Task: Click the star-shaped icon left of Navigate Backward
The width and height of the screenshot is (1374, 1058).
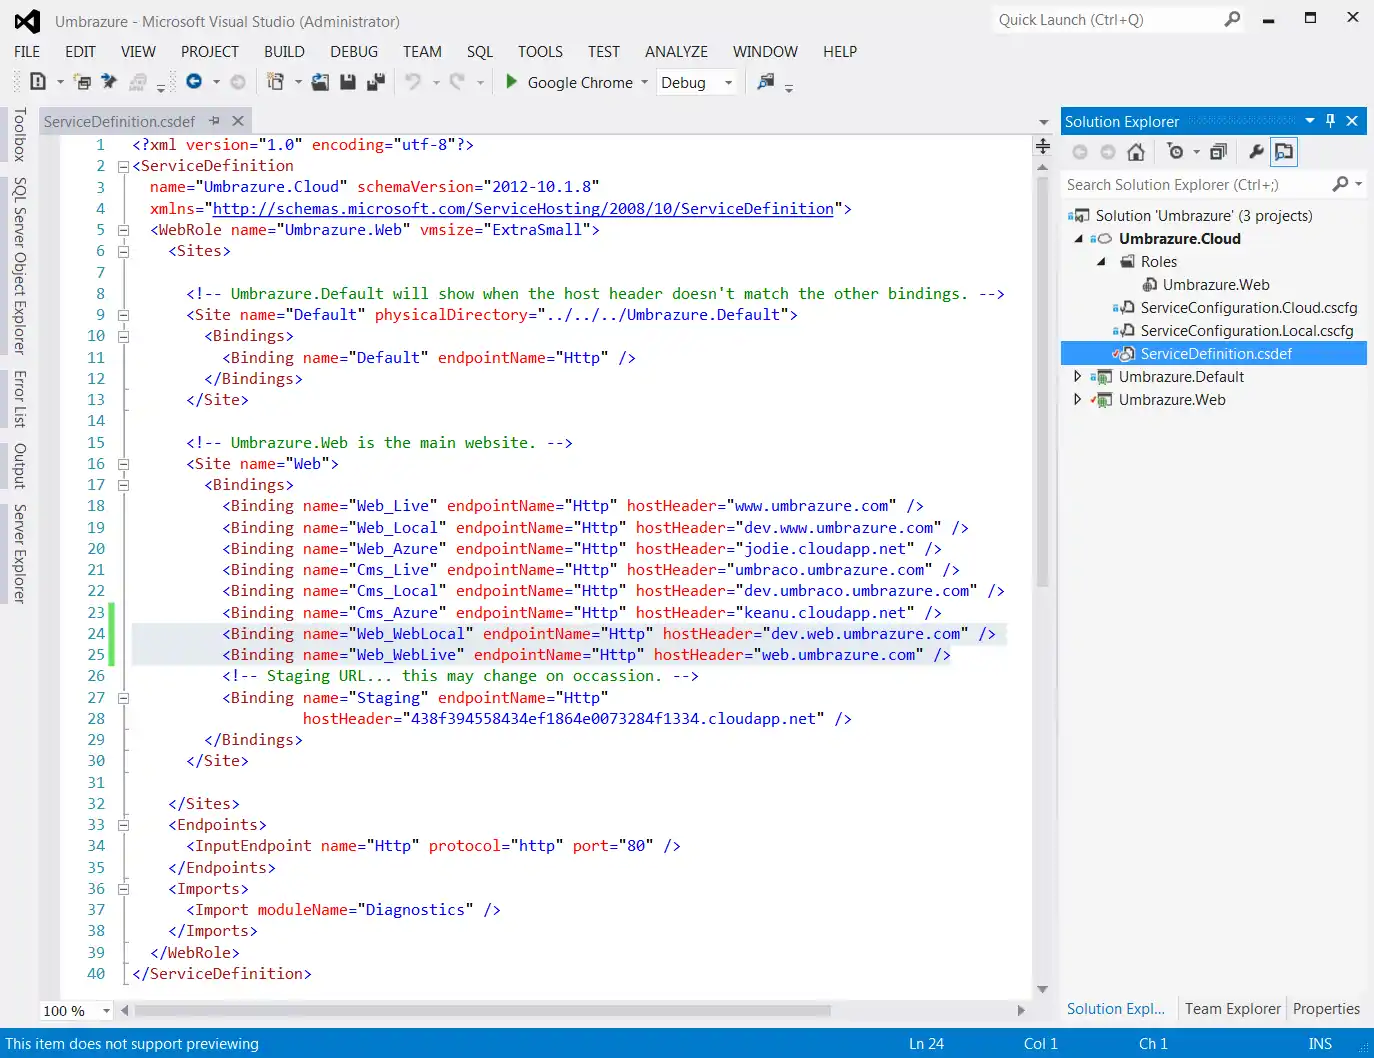Action: pos(110,82)
